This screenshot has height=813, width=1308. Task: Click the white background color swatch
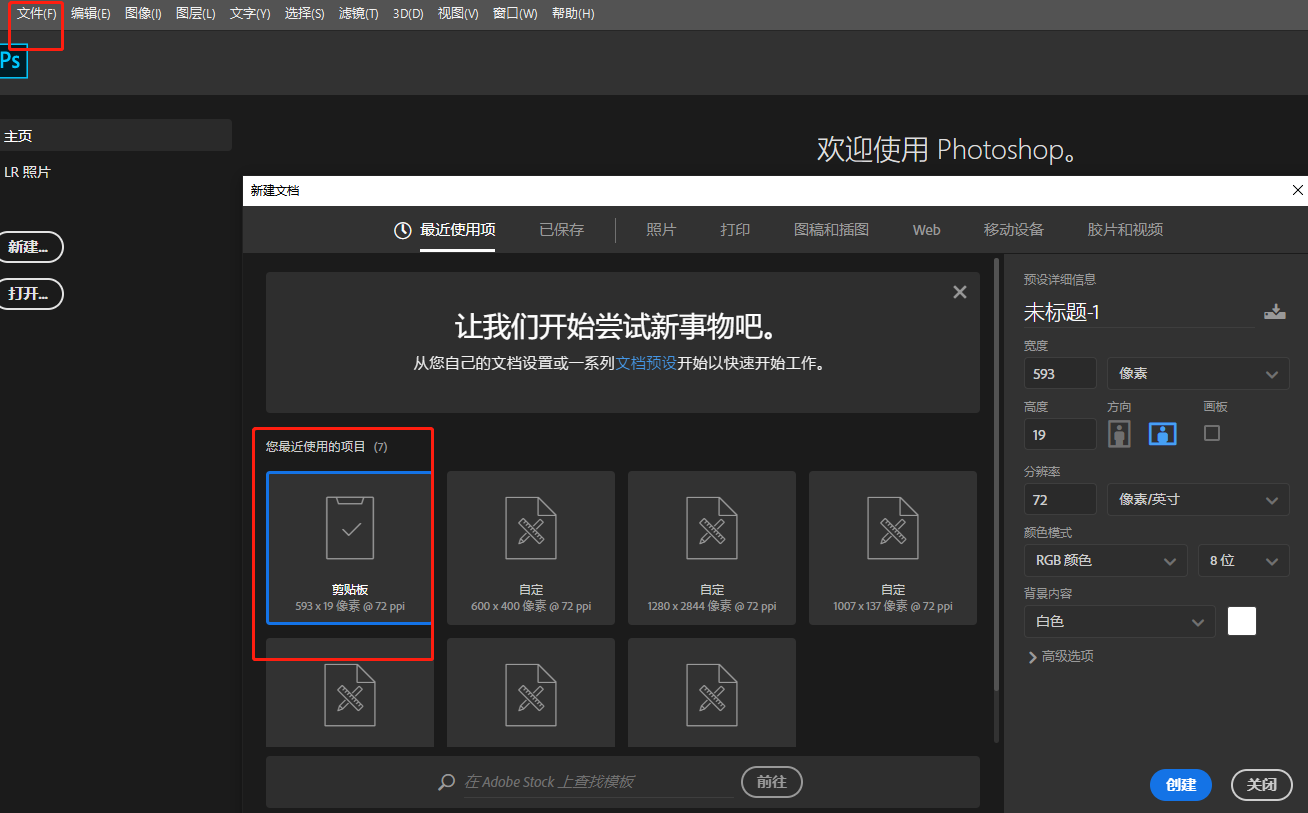tap(1242, 621)
